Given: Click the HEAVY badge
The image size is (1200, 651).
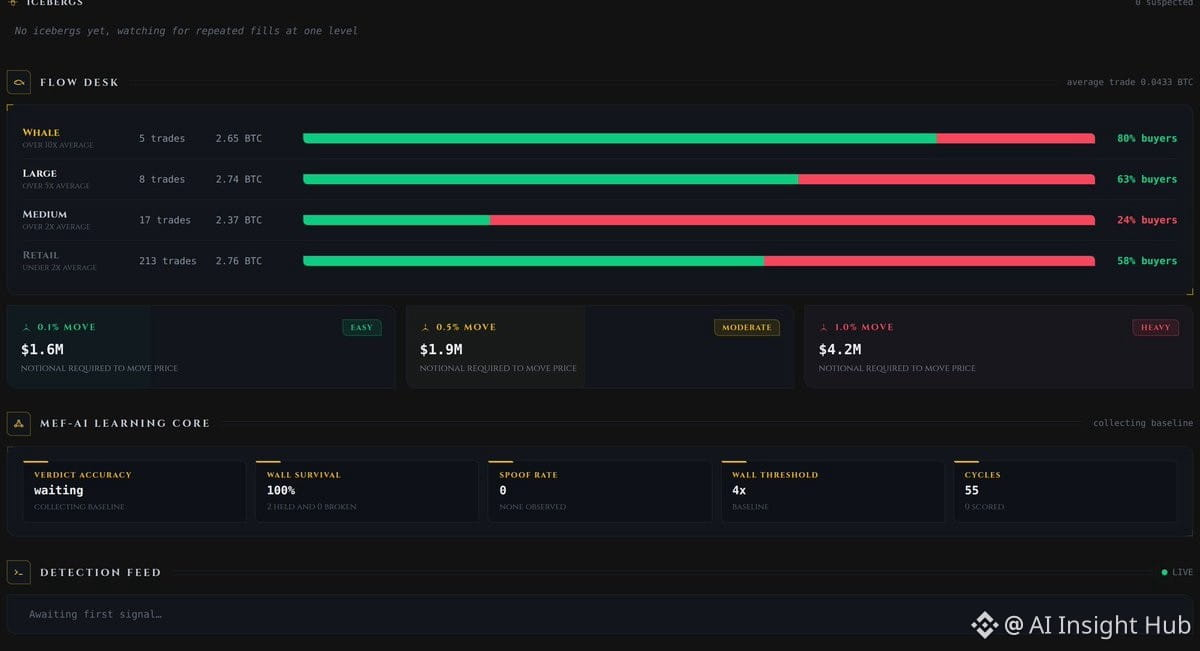Looking at the screenshot, I should [1155, 327].
